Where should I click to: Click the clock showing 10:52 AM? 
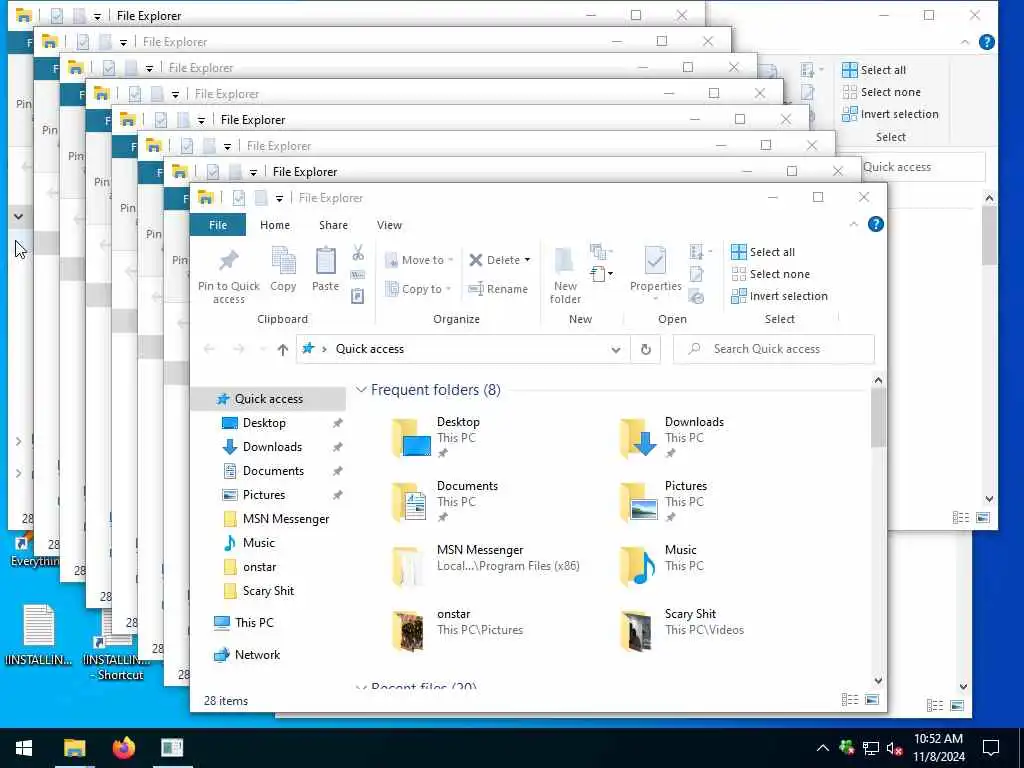tap(938, 739)
